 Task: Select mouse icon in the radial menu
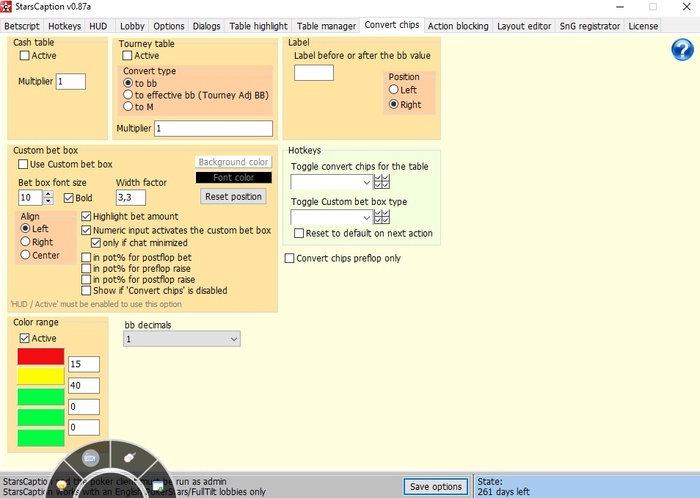[x=129, y=458]
